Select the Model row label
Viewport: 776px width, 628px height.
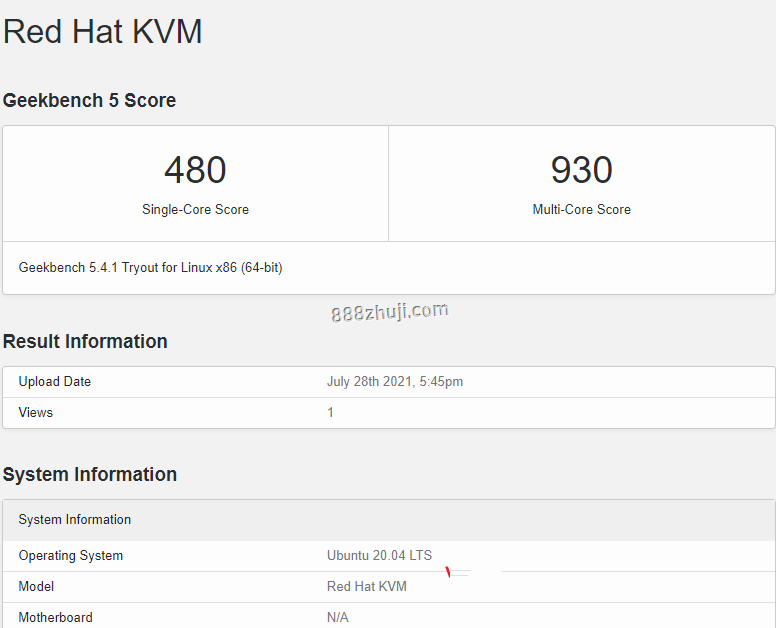click(x=36, y=586)
